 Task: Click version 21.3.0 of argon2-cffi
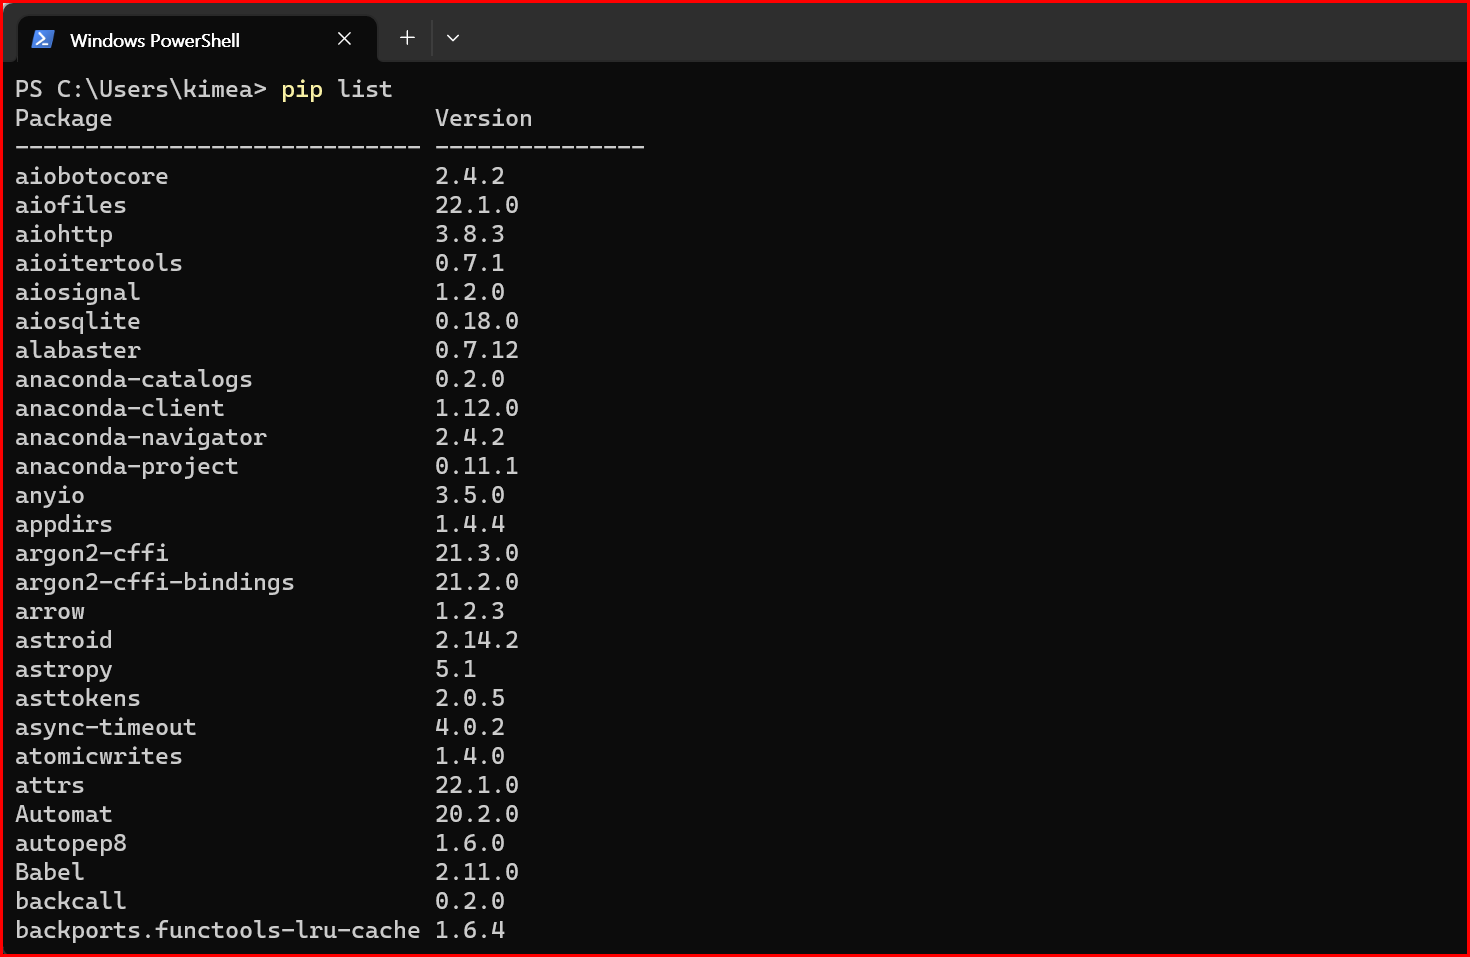pos(476,553)
